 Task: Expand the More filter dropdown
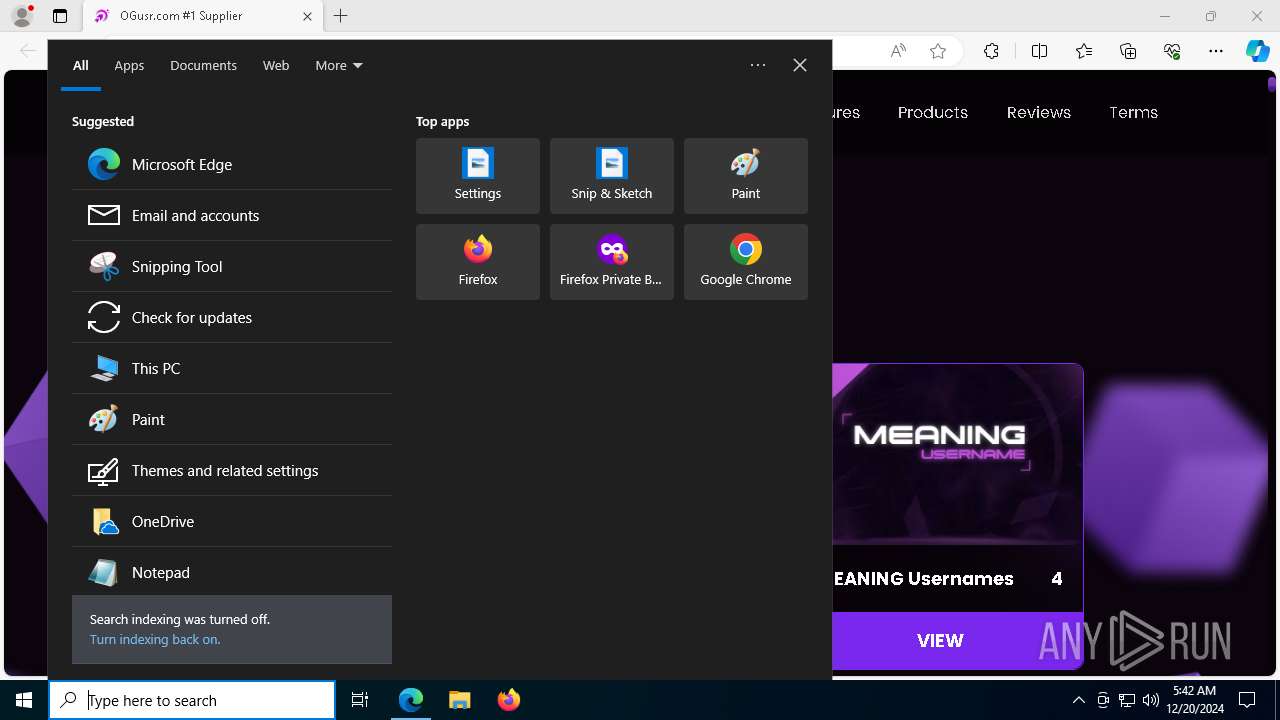click(x=339, y=65)
